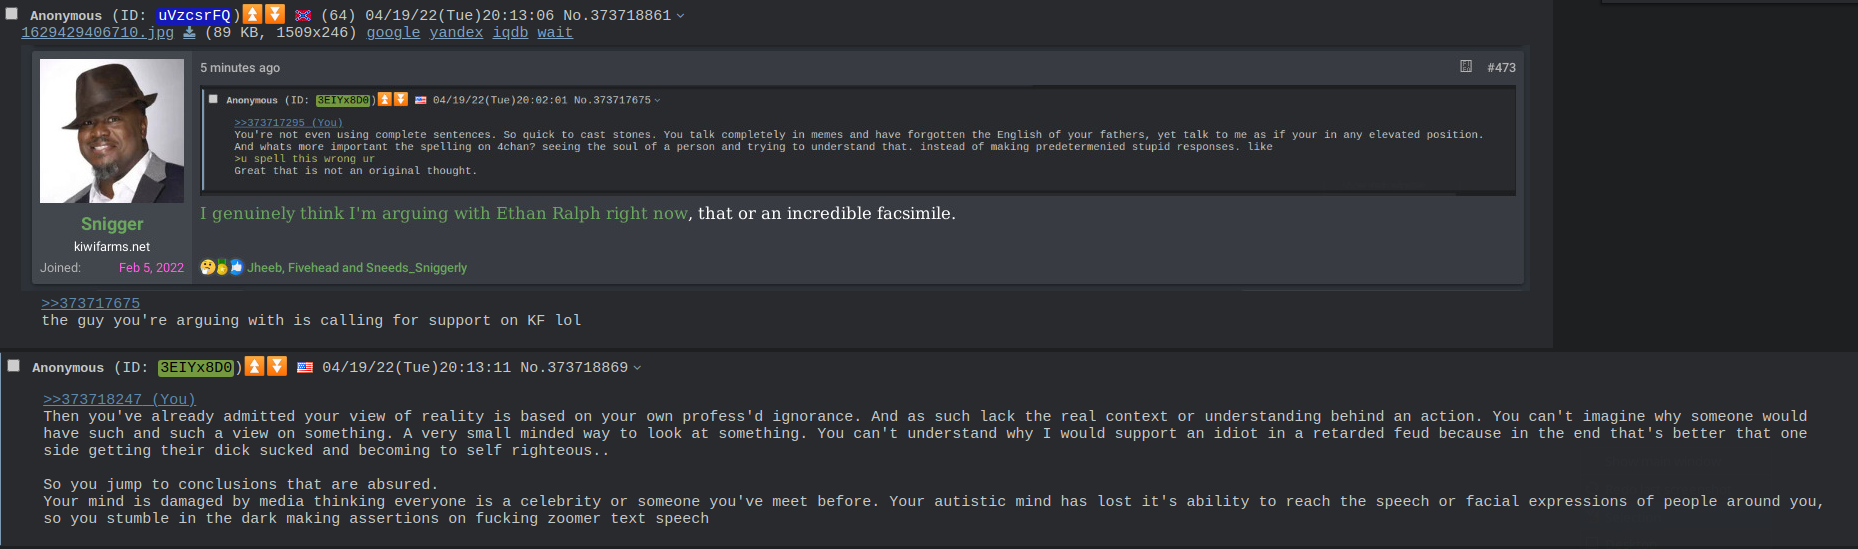Click the download icon next to 1629429406710.jpg
This screenshot has height=549, width=1858.
[189, 32]
